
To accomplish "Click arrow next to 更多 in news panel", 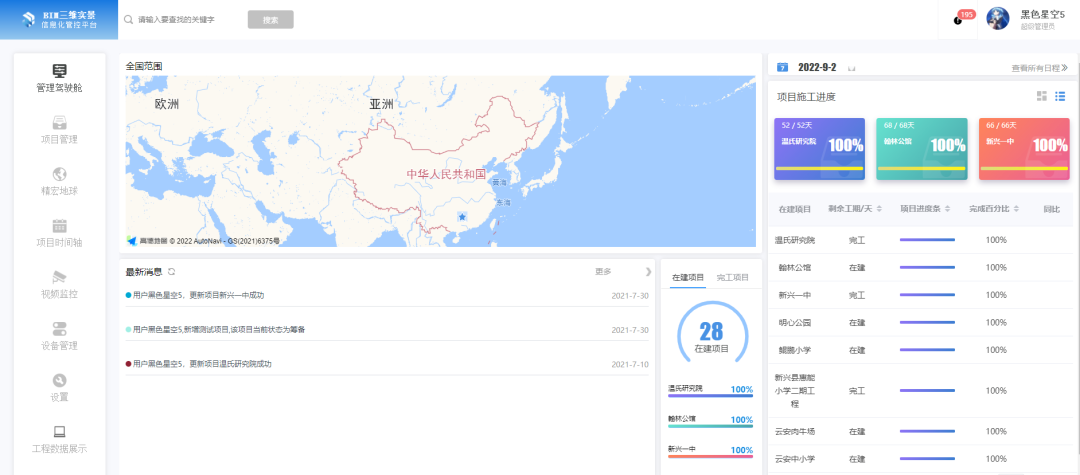I will [647, 272].
